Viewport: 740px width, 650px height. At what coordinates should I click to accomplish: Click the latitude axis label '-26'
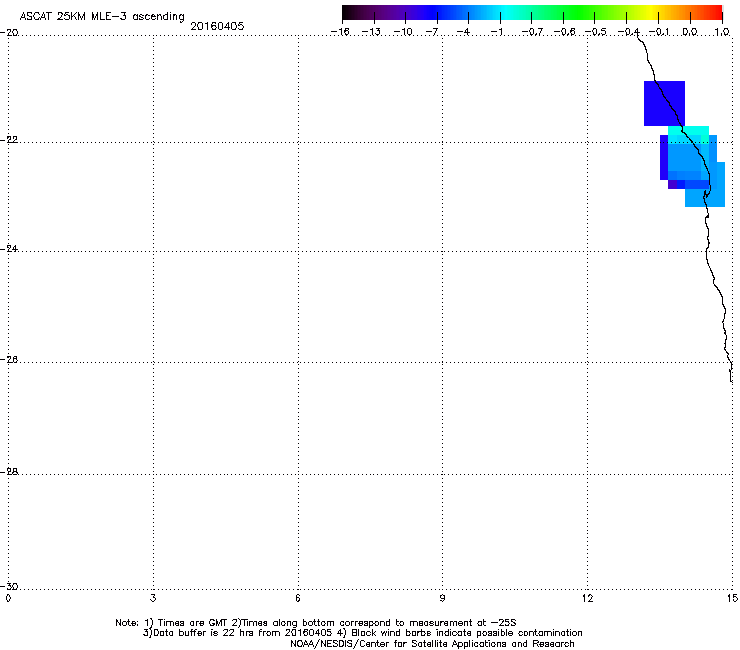9,360
